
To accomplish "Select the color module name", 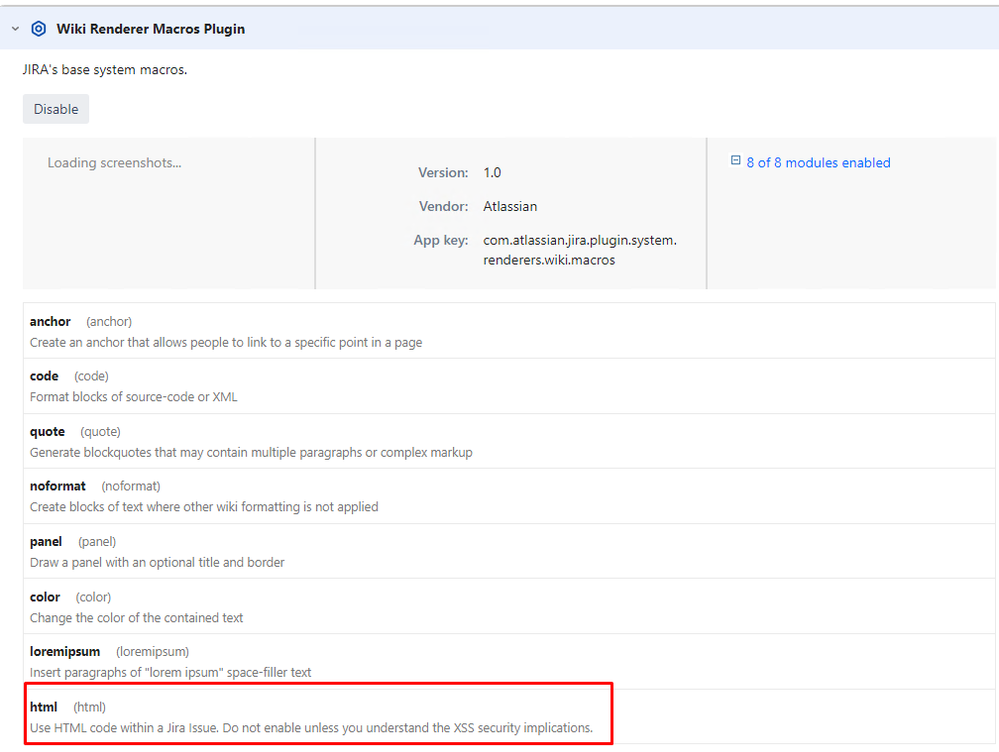I will pos(45,597).
